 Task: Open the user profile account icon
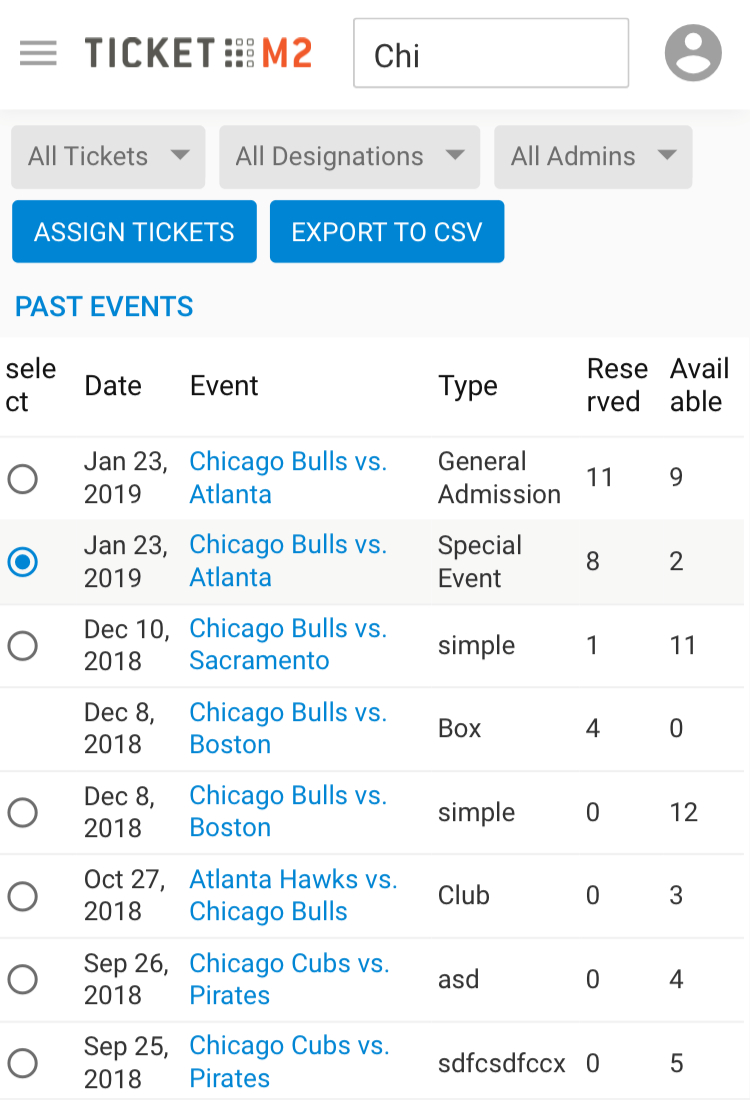pos(693,53)
